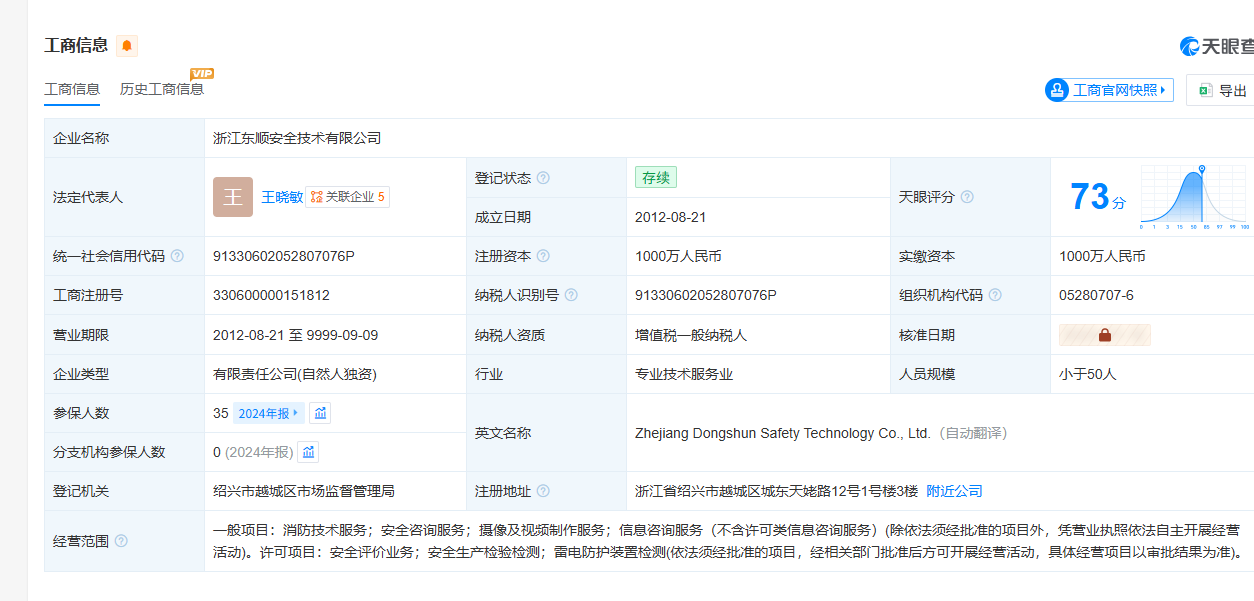The height and width of the screenshot is (601, 1254).
Task: Click help icon beside 天眼评分
Action: pos(967,197)
